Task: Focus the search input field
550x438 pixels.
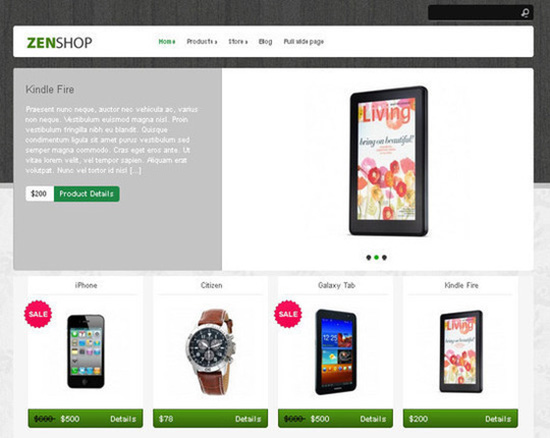Action: pyautogui.click(x=474, y=13)
